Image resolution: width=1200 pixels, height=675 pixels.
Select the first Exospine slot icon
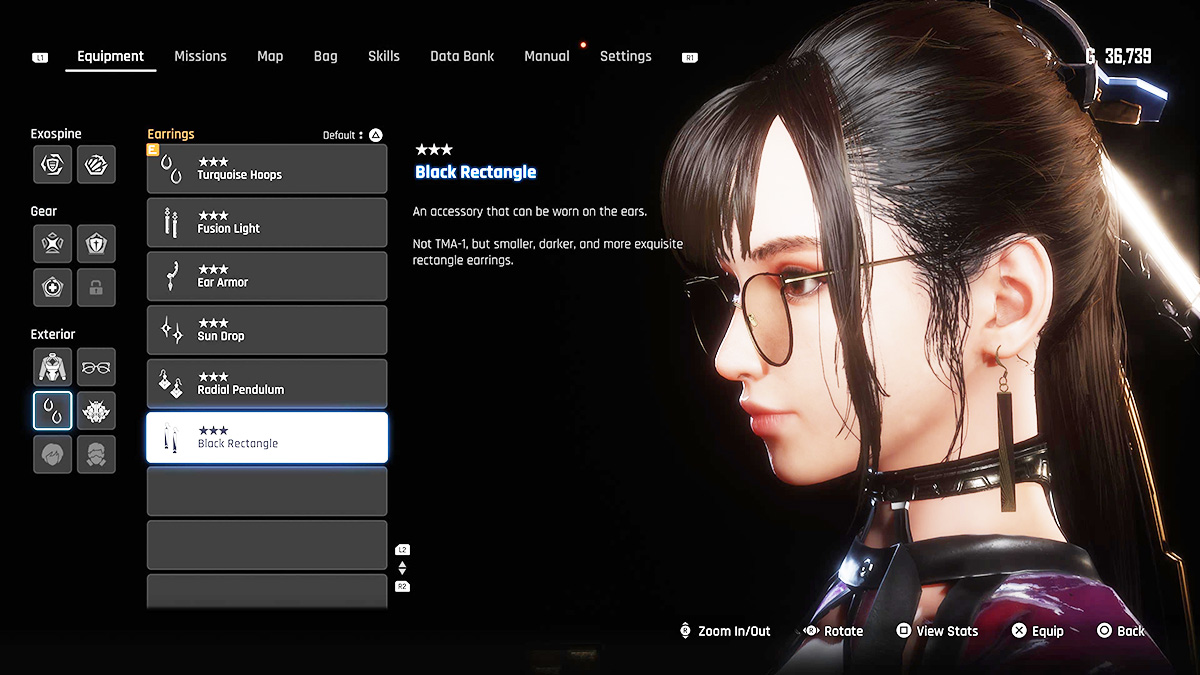pos(52,165)
